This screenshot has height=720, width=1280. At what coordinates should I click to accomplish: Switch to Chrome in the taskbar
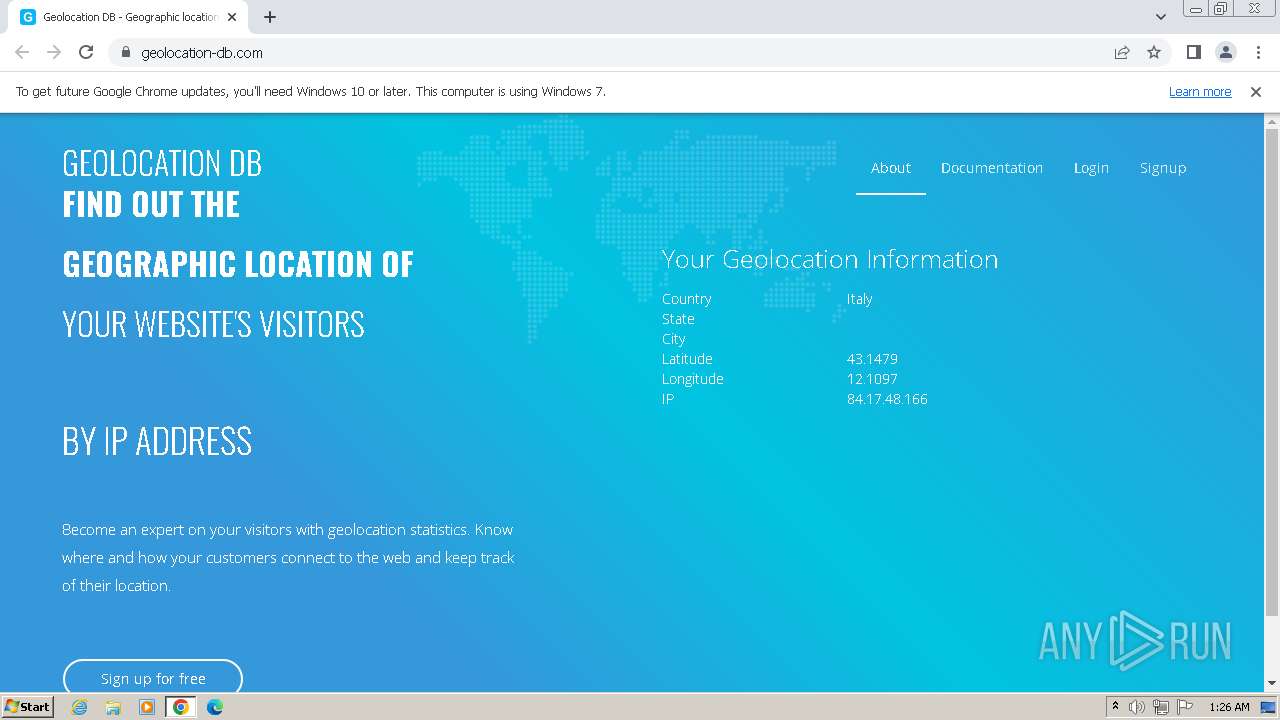click(181, 707)
